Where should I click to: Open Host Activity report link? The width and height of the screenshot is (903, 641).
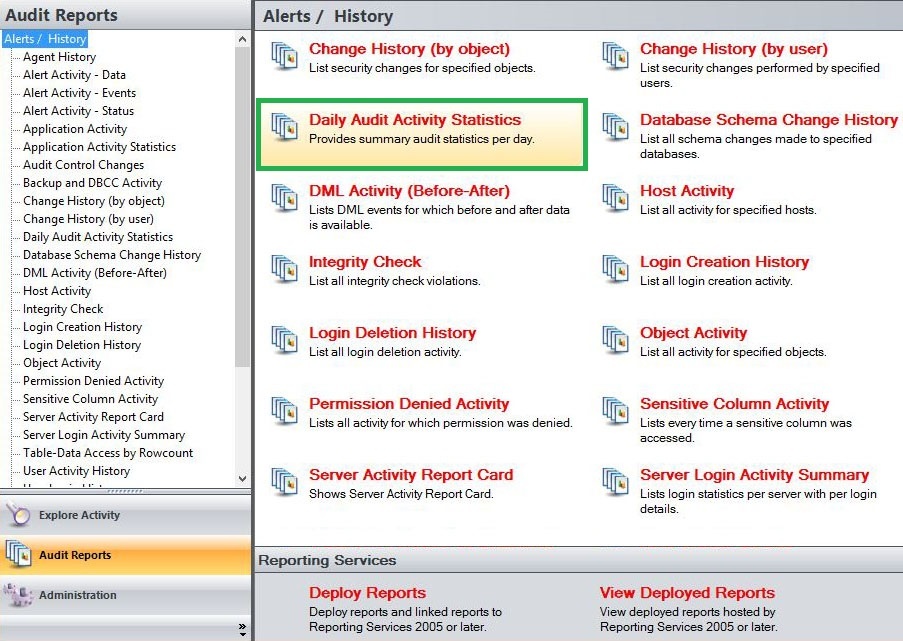[x=687, y=191]
